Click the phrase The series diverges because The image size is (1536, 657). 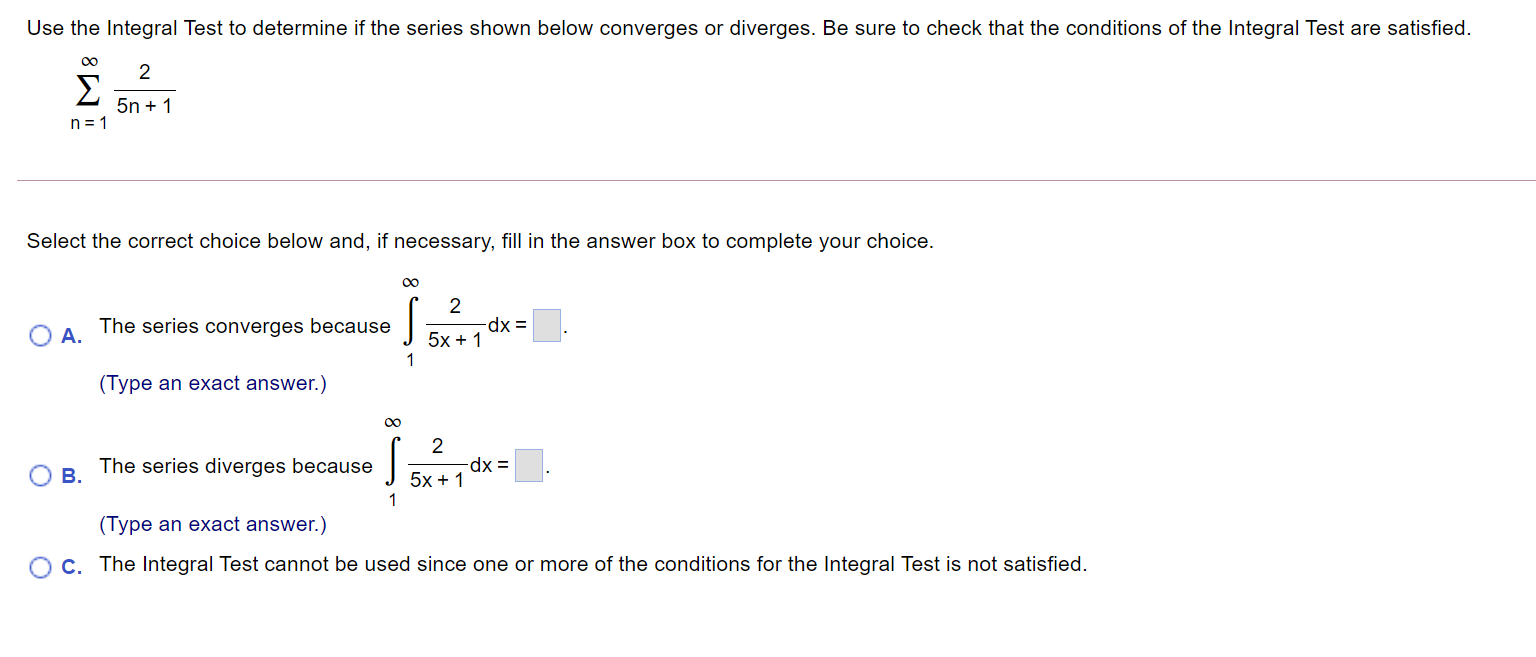pos(236,466)
